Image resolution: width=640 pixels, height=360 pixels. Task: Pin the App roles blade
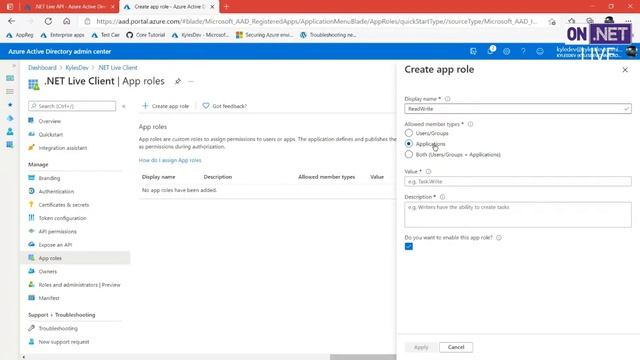178,81
